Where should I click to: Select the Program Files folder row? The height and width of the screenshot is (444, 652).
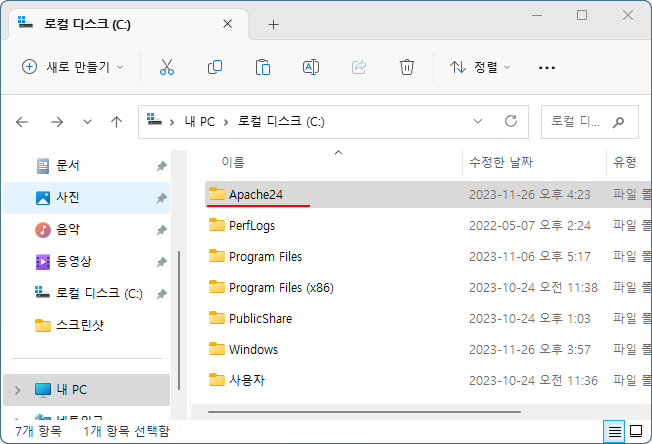[428, 257]
